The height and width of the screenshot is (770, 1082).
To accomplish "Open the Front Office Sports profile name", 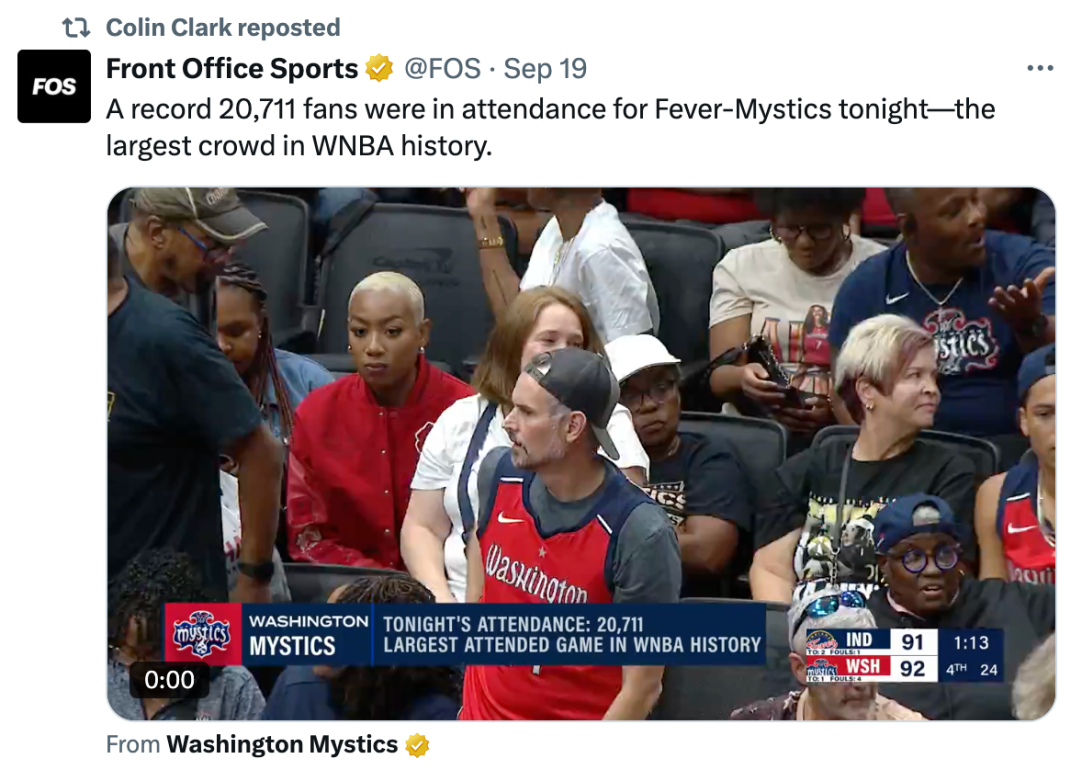I will point(232,68).
